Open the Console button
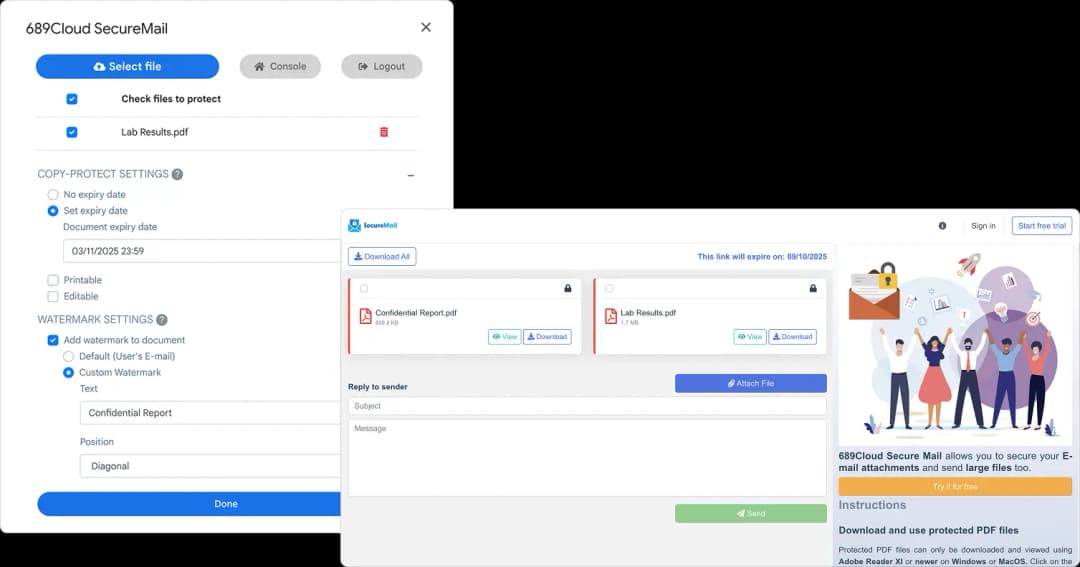The image size is (1080, 567). tap(280, 66)
